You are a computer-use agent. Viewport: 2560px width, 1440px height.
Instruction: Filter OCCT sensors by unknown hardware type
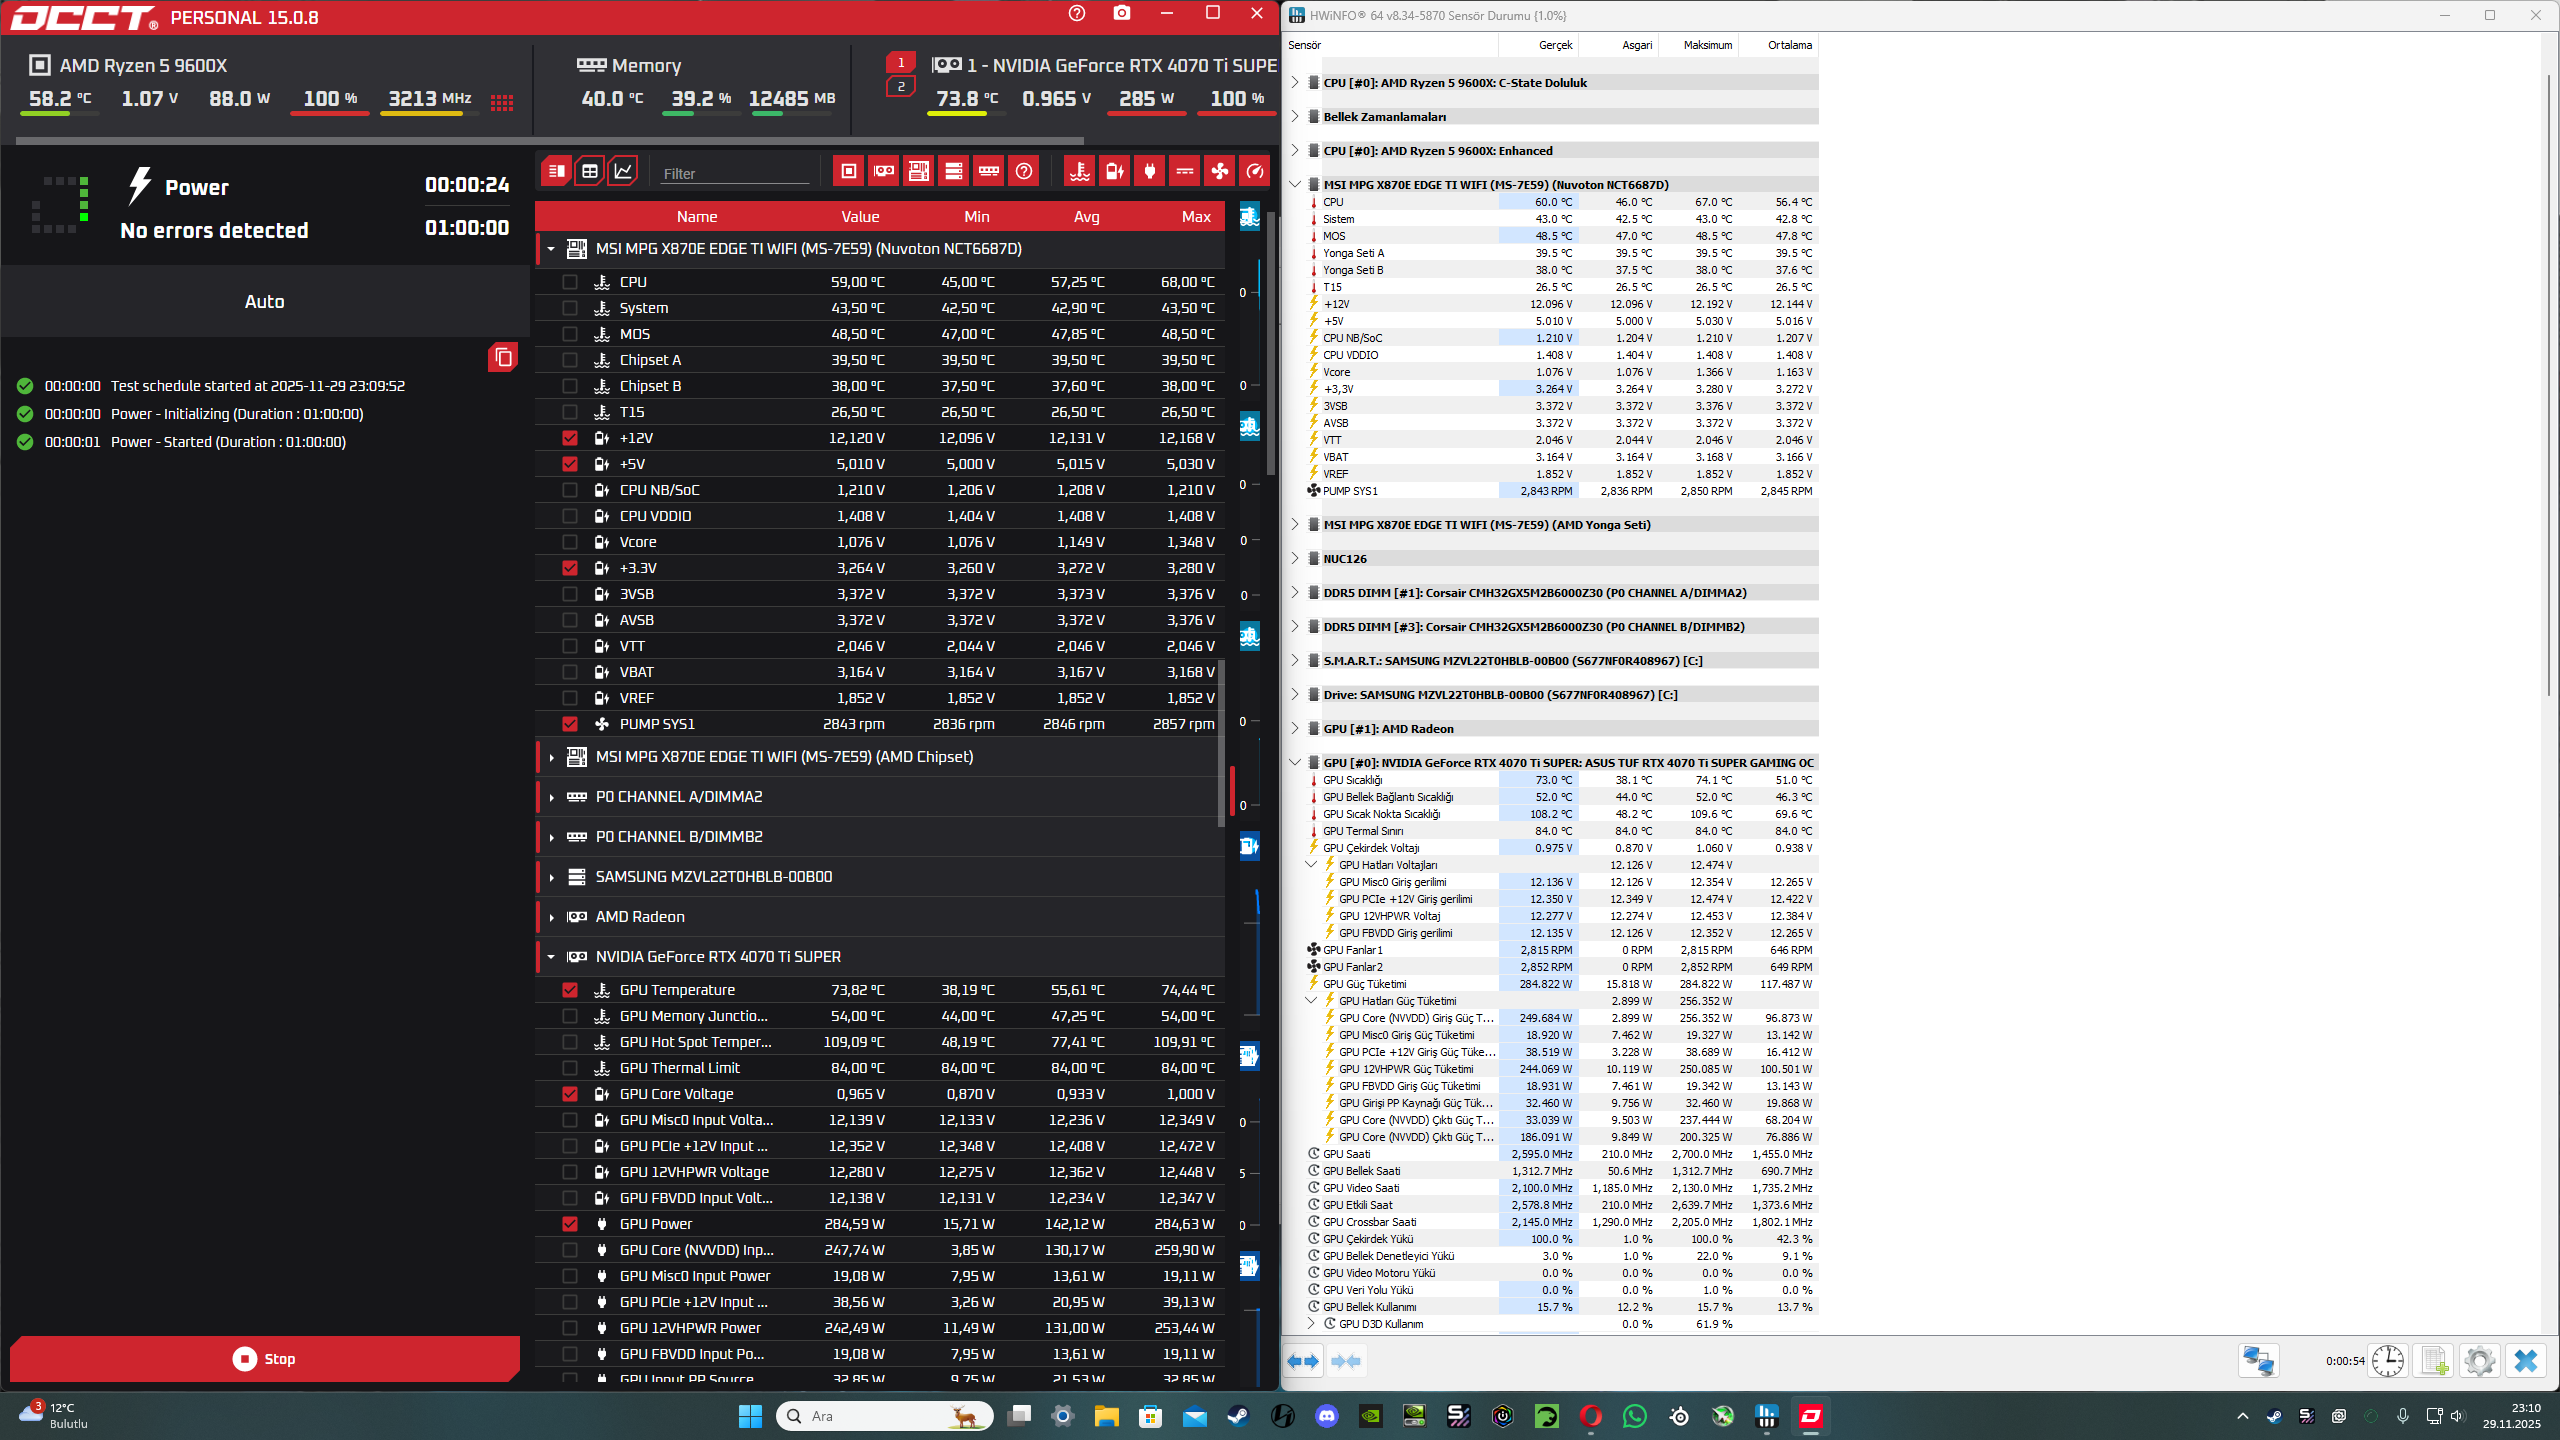tap(1024, 171)
